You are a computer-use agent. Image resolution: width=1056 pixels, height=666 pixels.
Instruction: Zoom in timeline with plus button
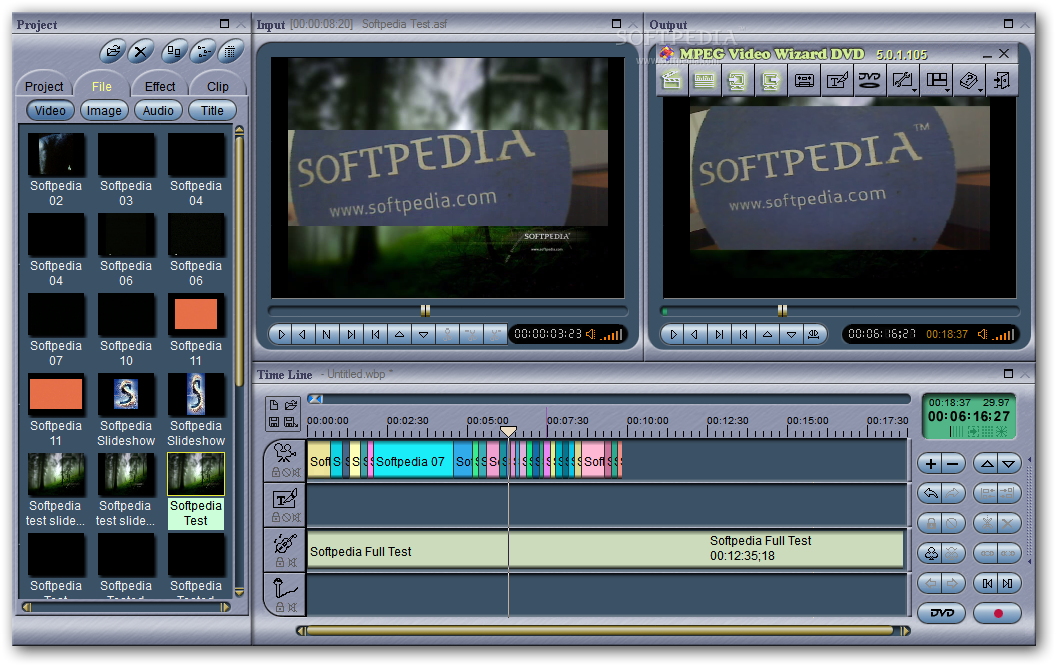pos(931,464)
